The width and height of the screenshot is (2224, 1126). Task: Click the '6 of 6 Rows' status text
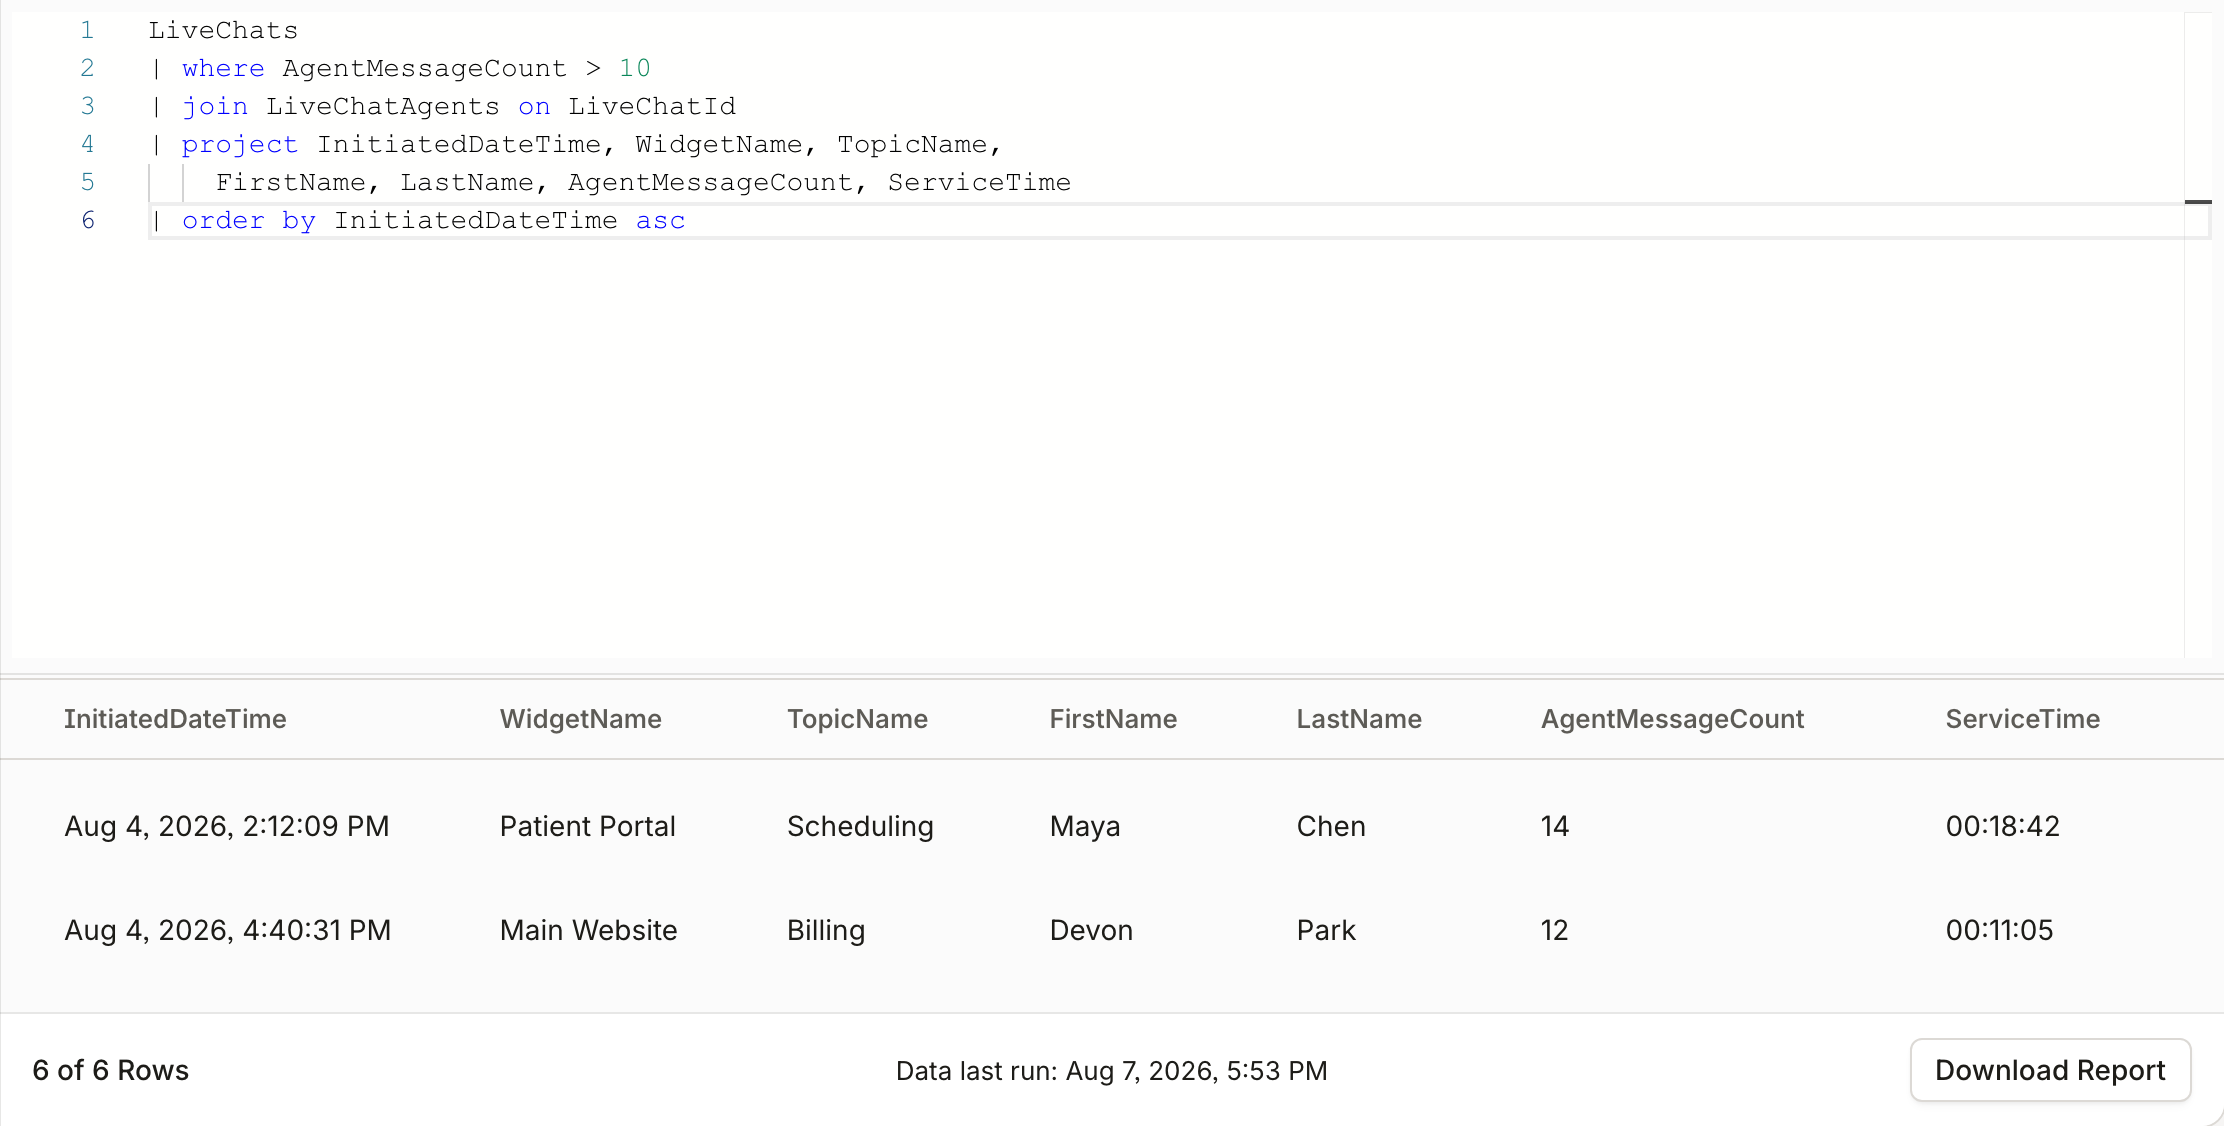(x=110, y=1070)
